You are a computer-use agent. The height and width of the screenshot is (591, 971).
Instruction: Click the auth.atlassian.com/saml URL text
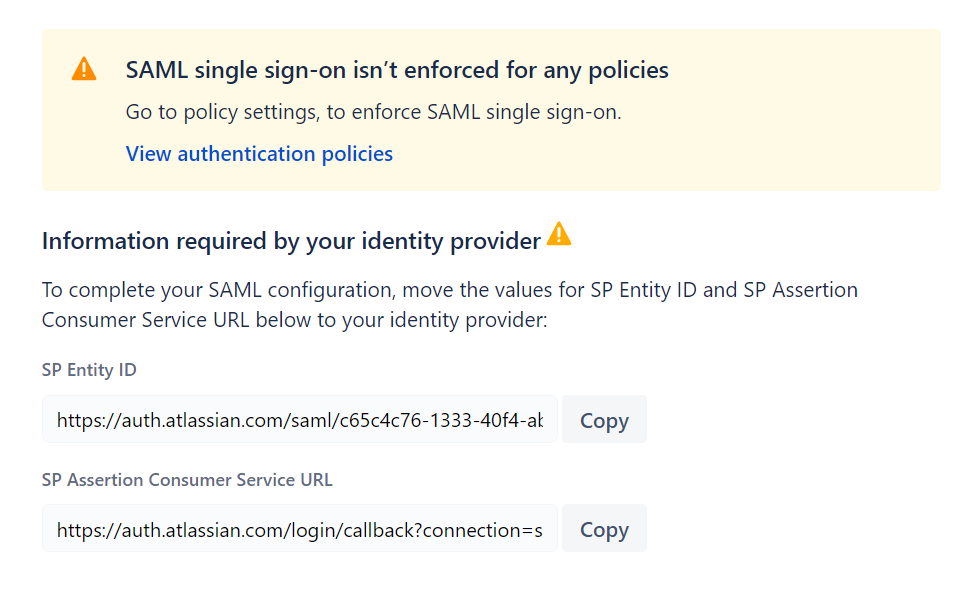(300, 421)
